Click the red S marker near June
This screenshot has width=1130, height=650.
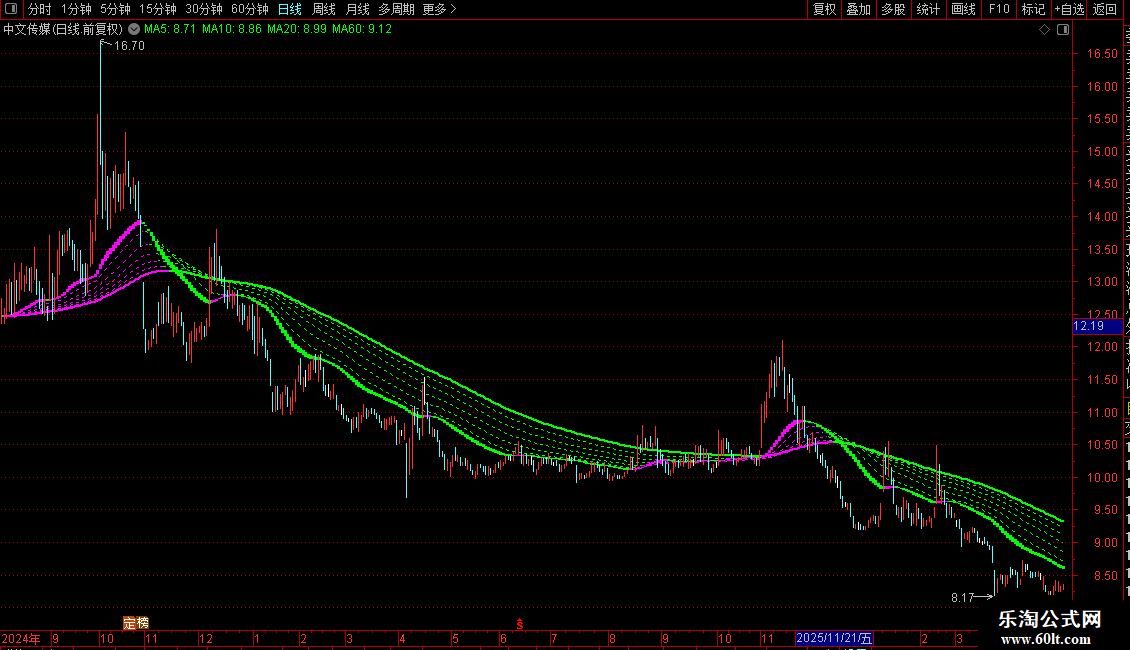pyautogui.click(x=520, y=624)
